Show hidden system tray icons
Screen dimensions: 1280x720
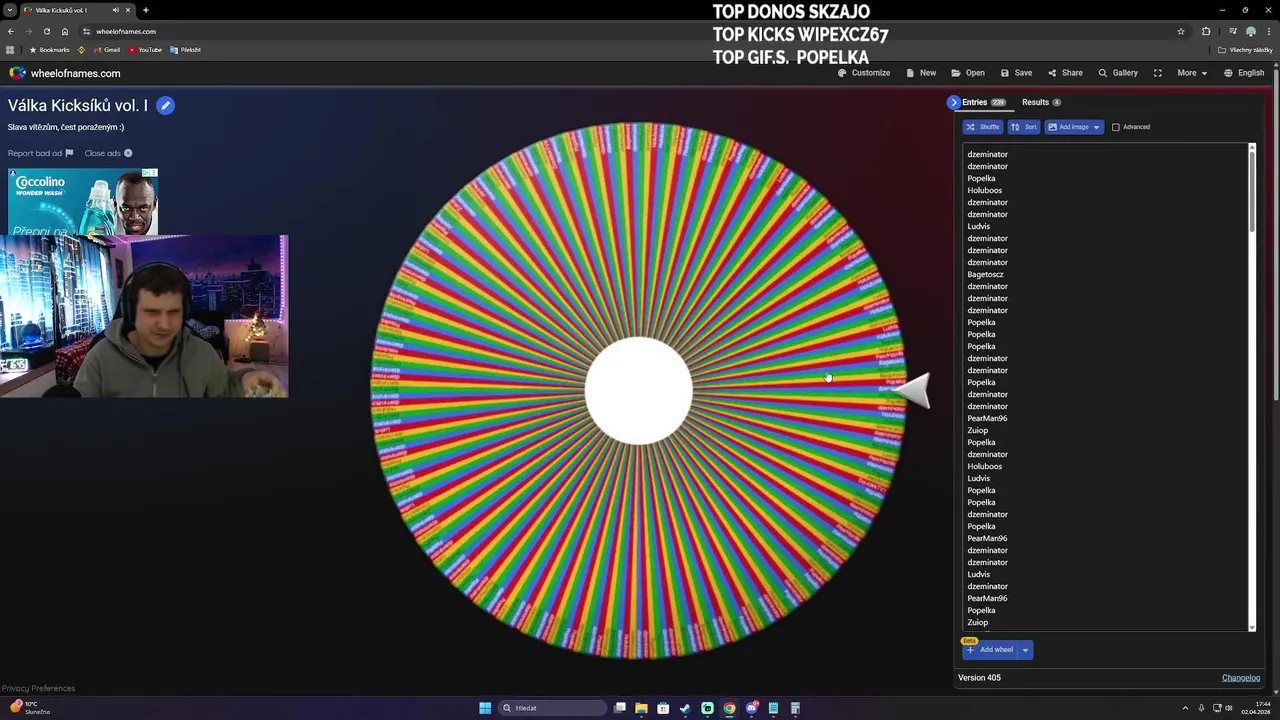point(1185,708)
